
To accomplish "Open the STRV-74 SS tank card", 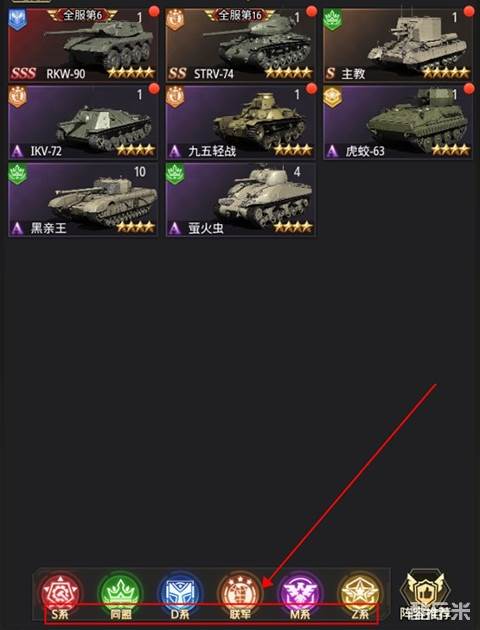I will click(241, 45).
